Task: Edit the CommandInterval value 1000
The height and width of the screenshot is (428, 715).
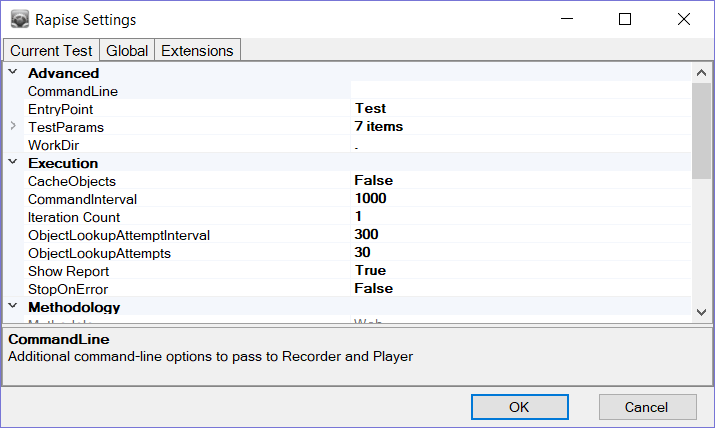Action: [520, 198]
